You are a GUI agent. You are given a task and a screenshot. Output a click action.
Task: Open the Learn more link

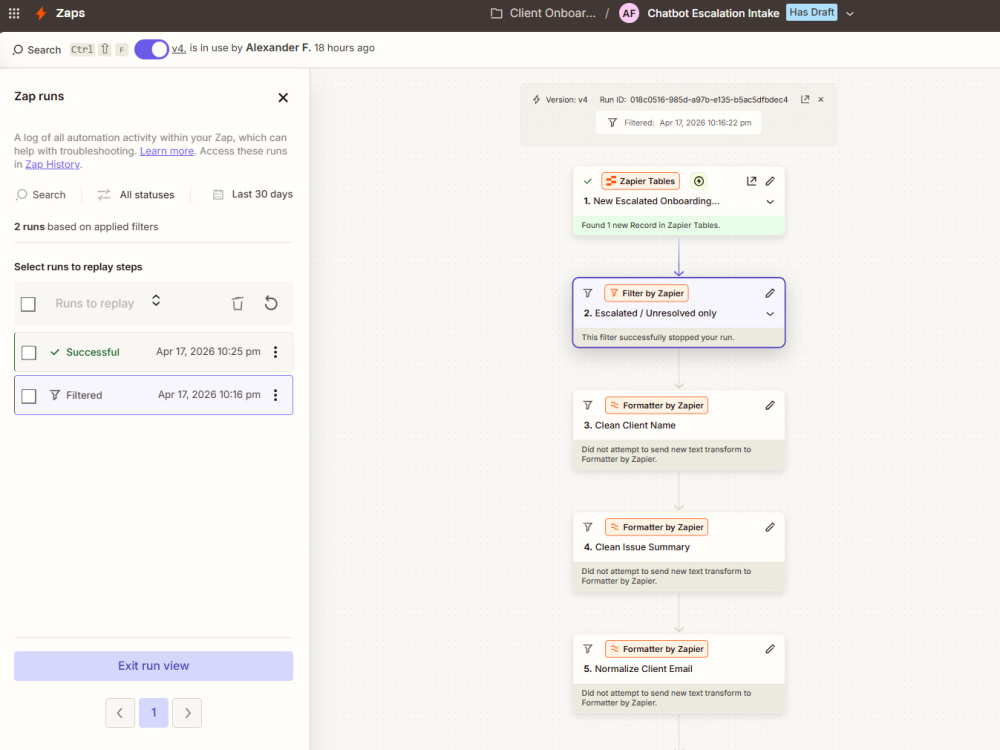click(x=167, y=151)
